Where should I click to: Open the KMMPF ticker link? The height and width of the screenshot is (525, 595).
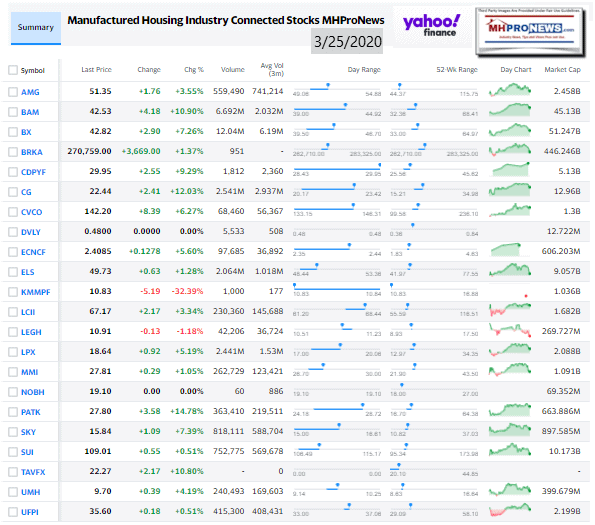click(x=36, y=292)
